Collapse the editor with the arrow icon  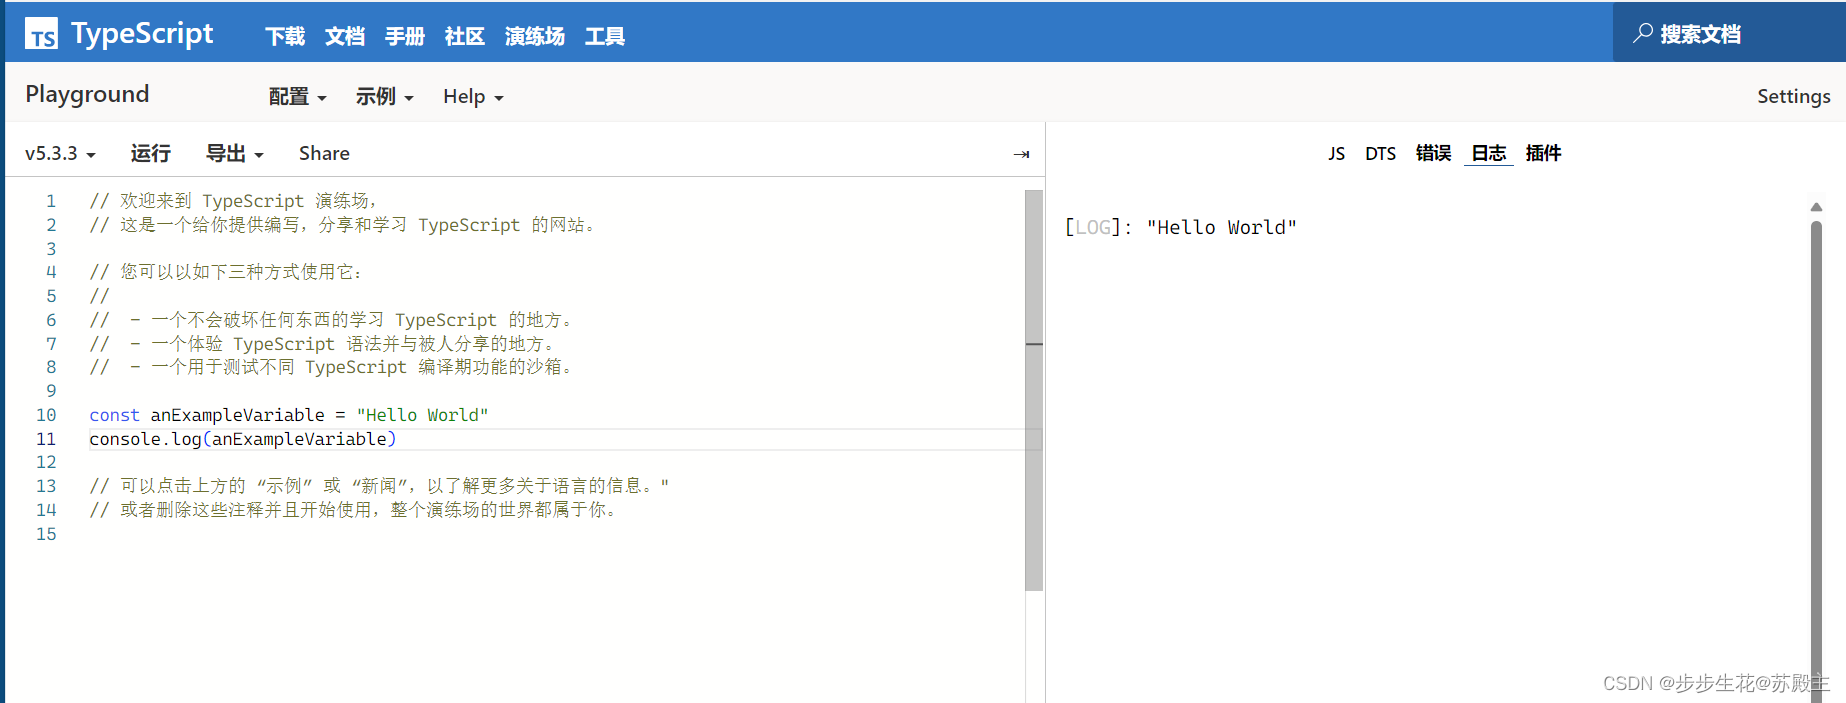(x=1021, y=154)
